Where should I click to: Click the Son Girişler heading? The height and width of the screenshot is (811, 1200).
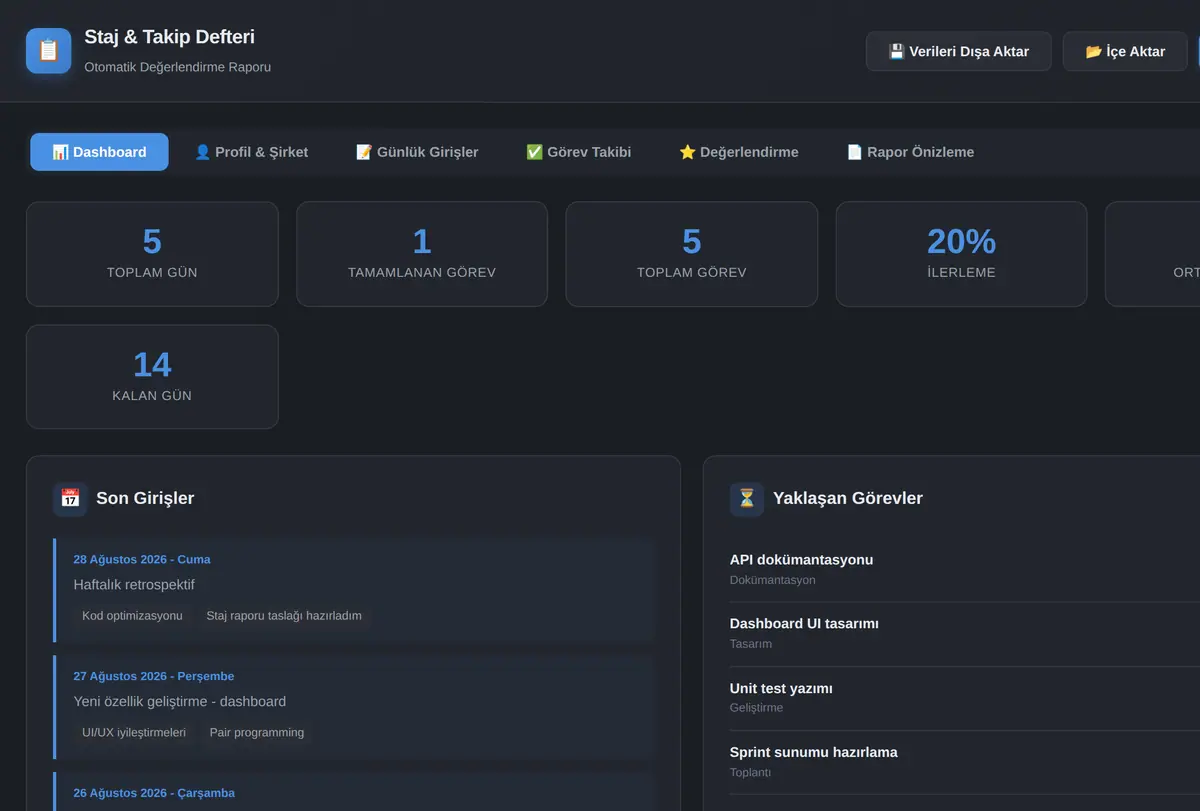[145, 498]
